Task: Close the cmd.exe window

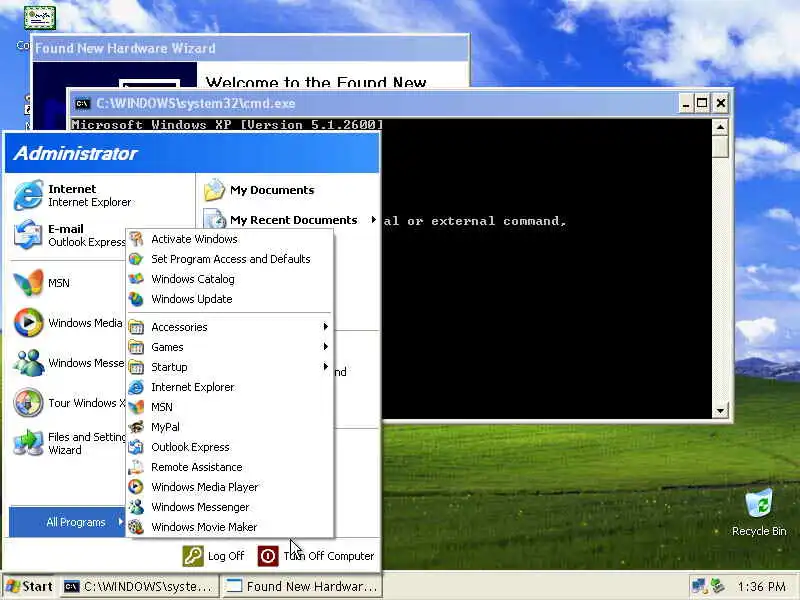Action: (720, 104)
